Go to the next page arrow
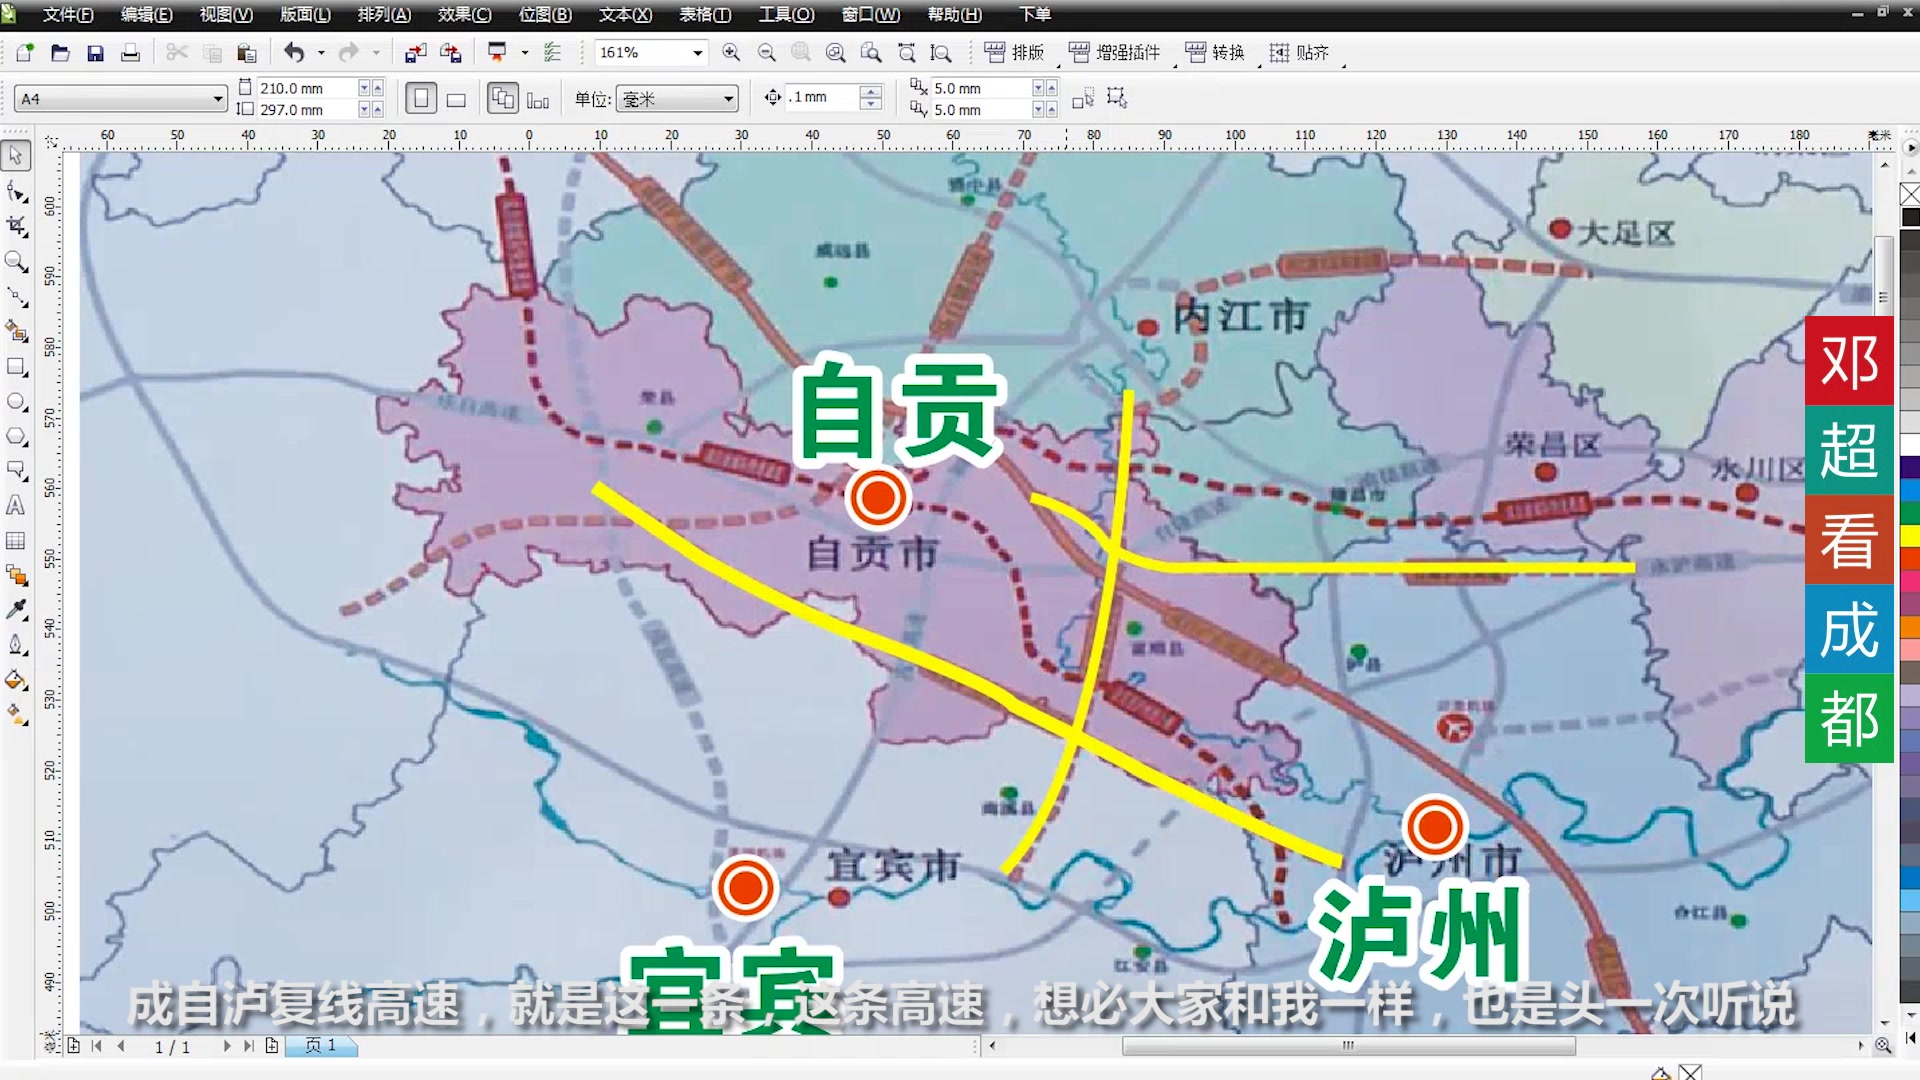The width and height of the screenshot is (1920, 1080). point(227,1046)
